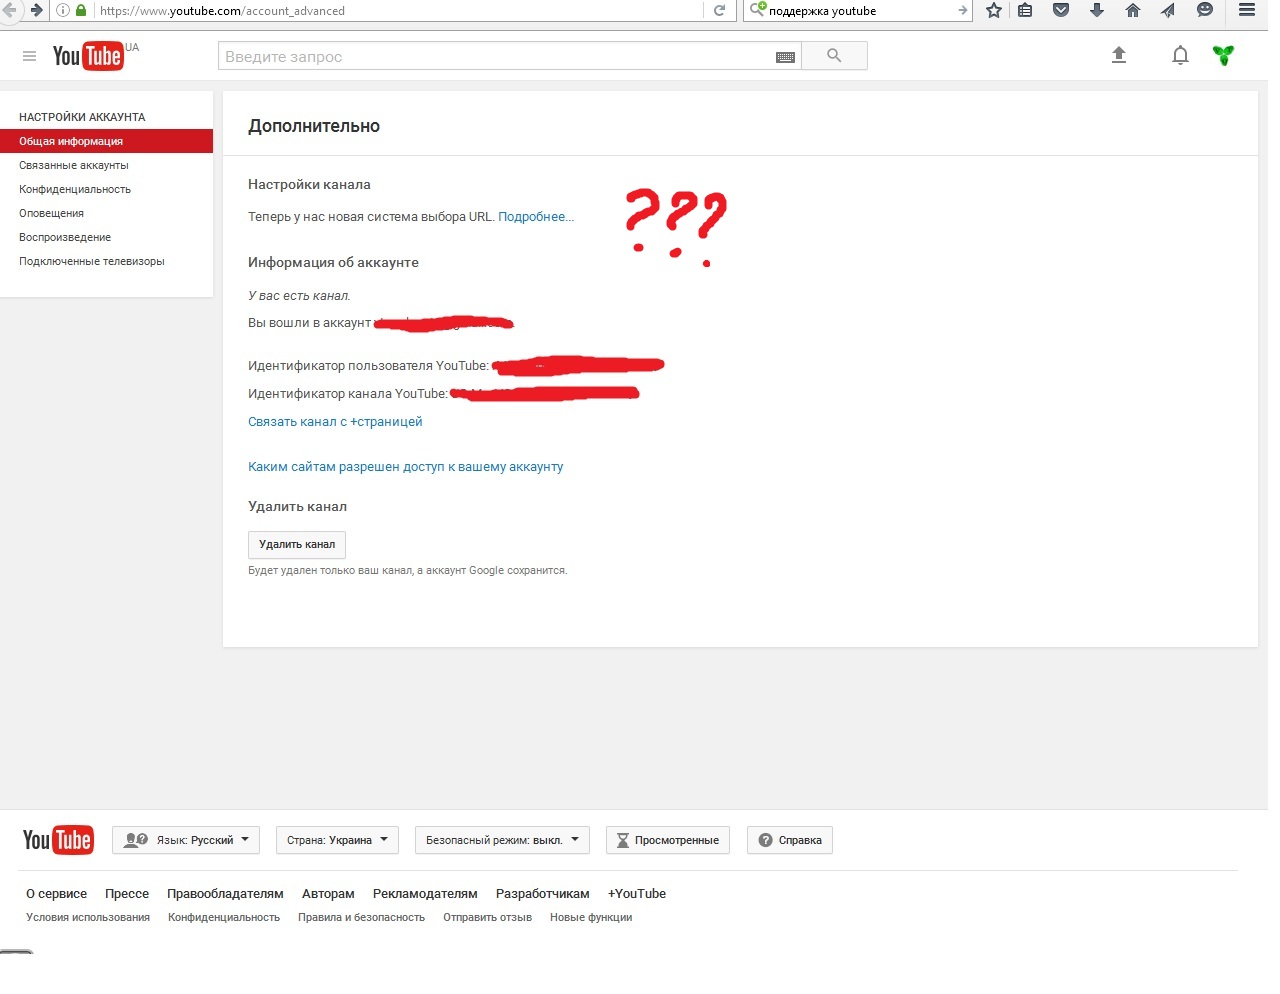
Task: Click the Удалить канал button
Action: click(297, 544)
